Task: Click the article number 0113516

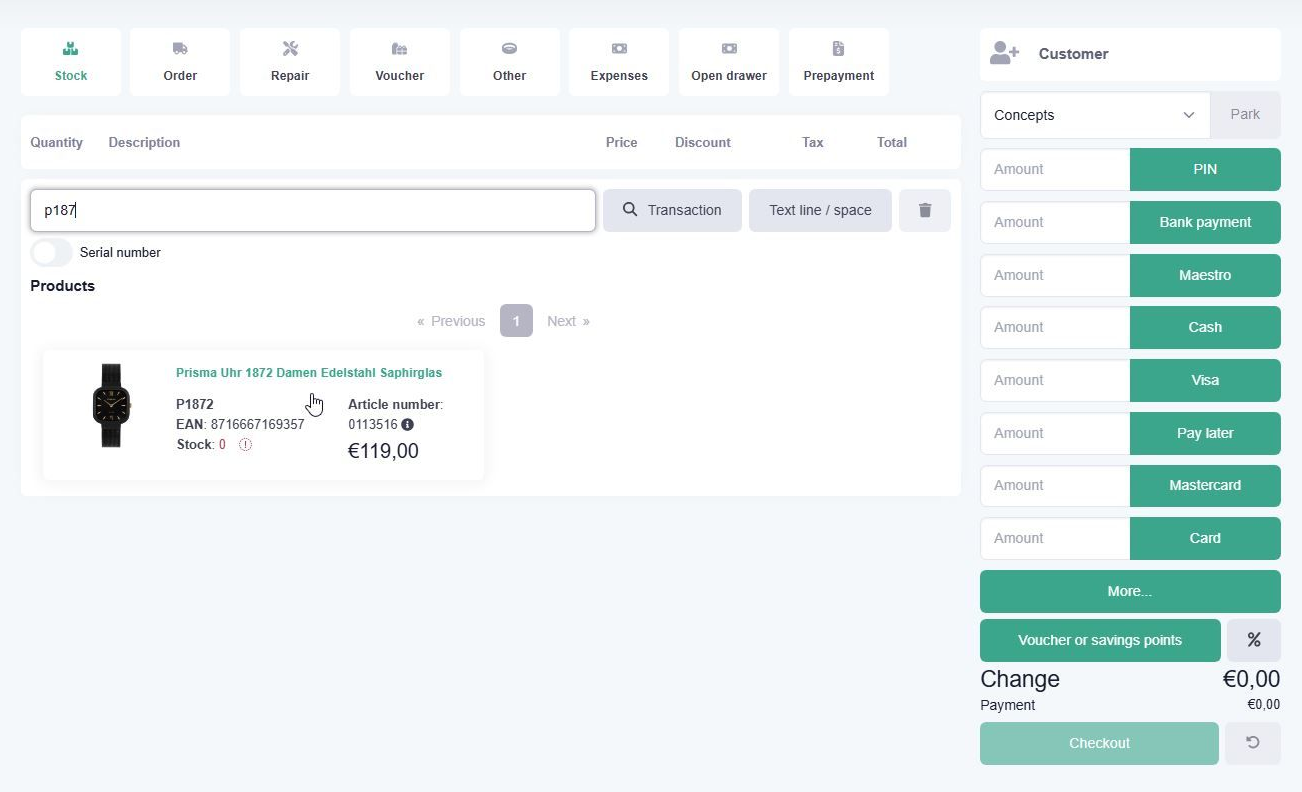Action: (x=373, y=425)
